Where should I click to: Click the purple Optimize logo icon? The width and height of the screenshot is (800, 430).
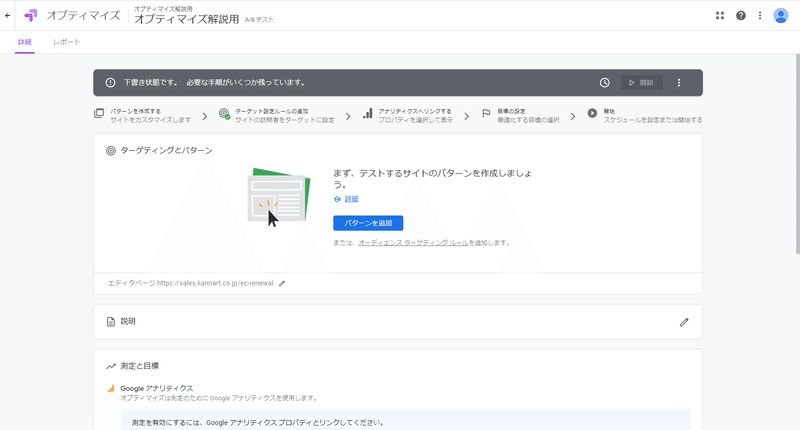click(31, 15)
